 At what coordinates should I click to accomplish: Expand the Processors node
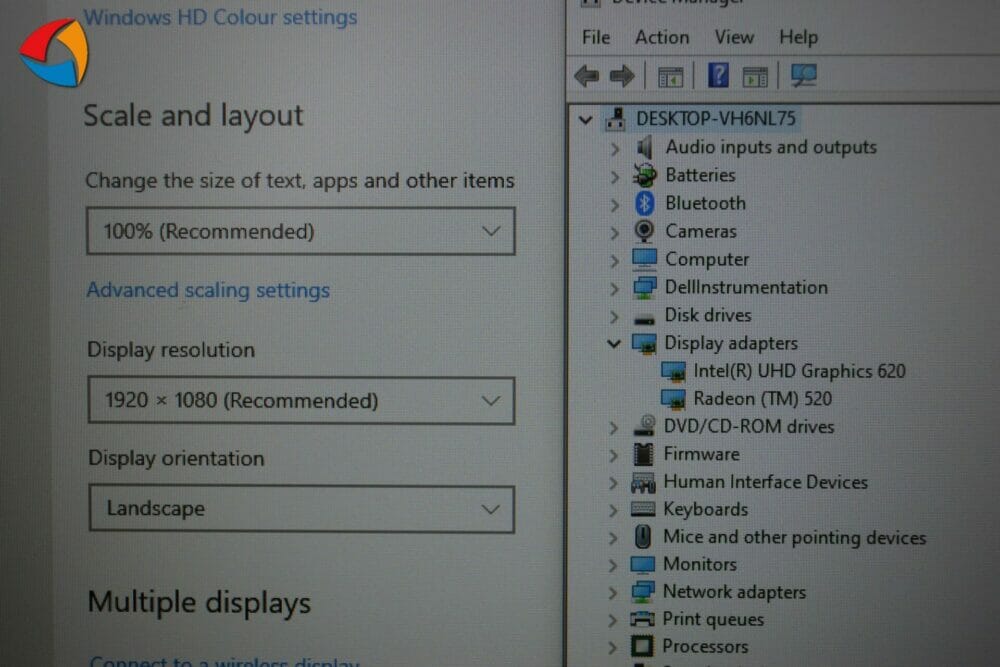point(613,648)
